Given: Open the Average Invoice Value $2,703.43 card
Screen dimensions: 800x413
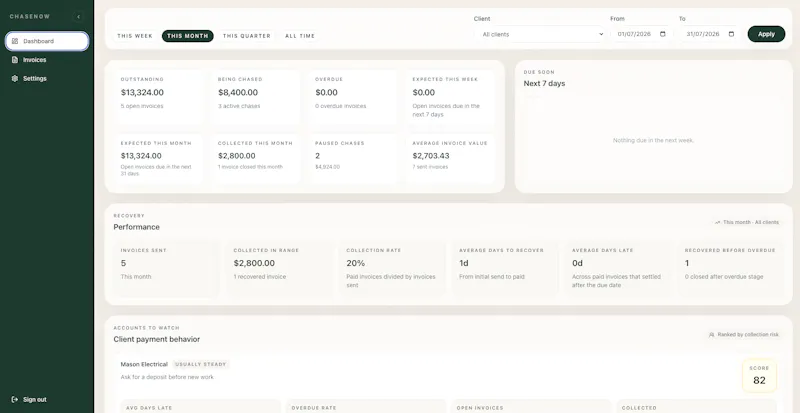Looking at the screenshot, I should pos(451,159).
